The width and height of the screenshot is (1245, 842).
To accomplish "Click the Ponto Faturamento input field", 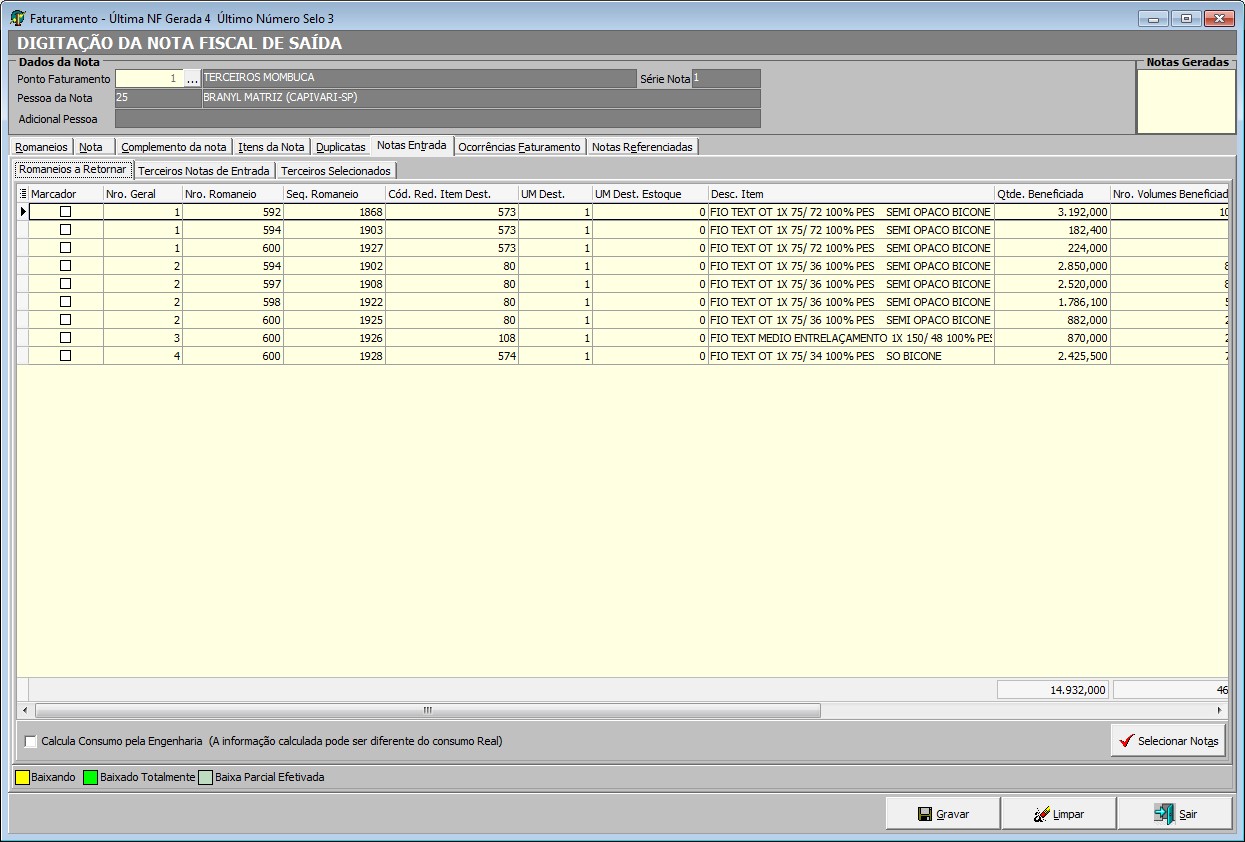I will (x=149, y=79).
